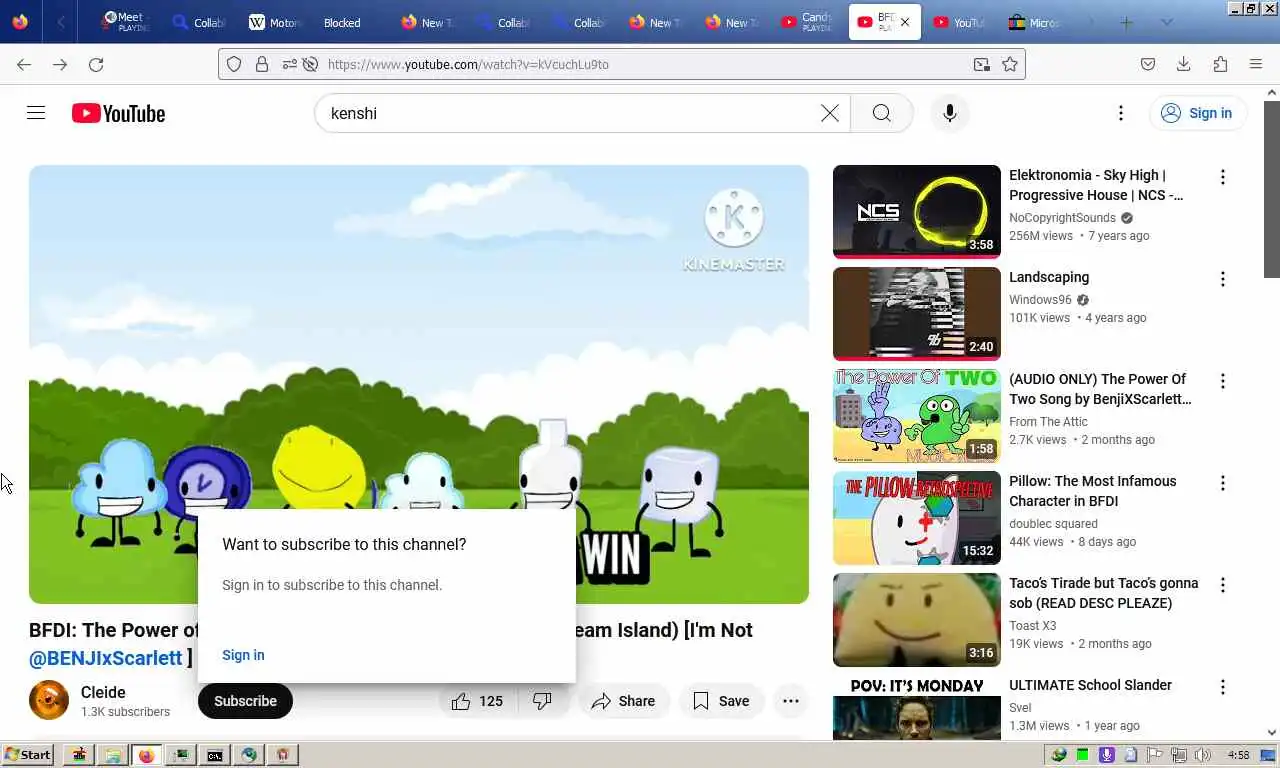The height and width of the screenshot is (768, 1280).
Task: View site security padlock info
Action: 262,64
